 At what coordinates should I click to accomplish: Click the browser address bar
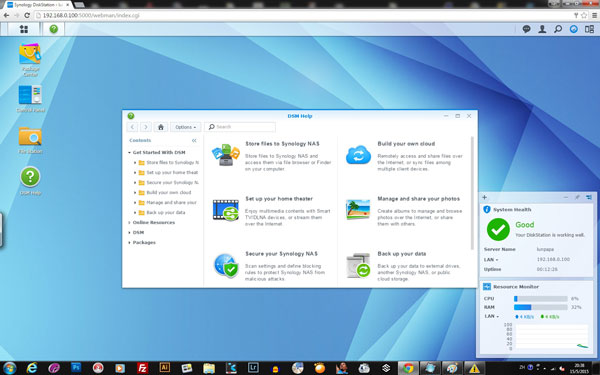click(x=302, y=15)
